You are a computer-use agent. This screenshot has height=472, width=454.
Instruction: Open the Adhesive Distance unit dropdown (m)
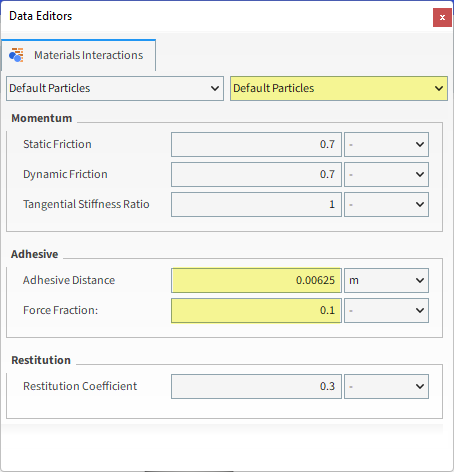(386, 280)
